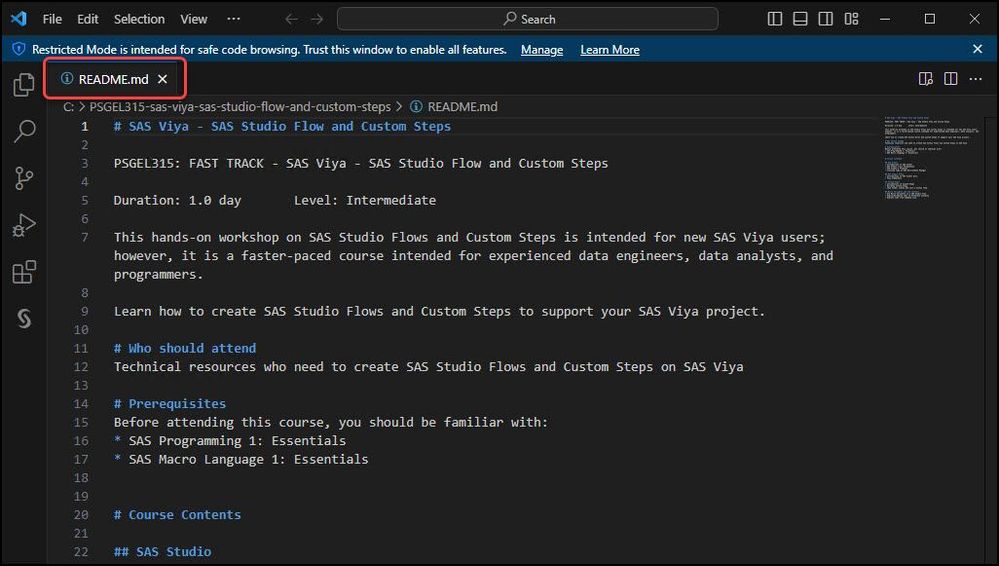Screen dimensions: 999x566
Task: Open the Explorer view in activity bar
Action: pos(24,86)
